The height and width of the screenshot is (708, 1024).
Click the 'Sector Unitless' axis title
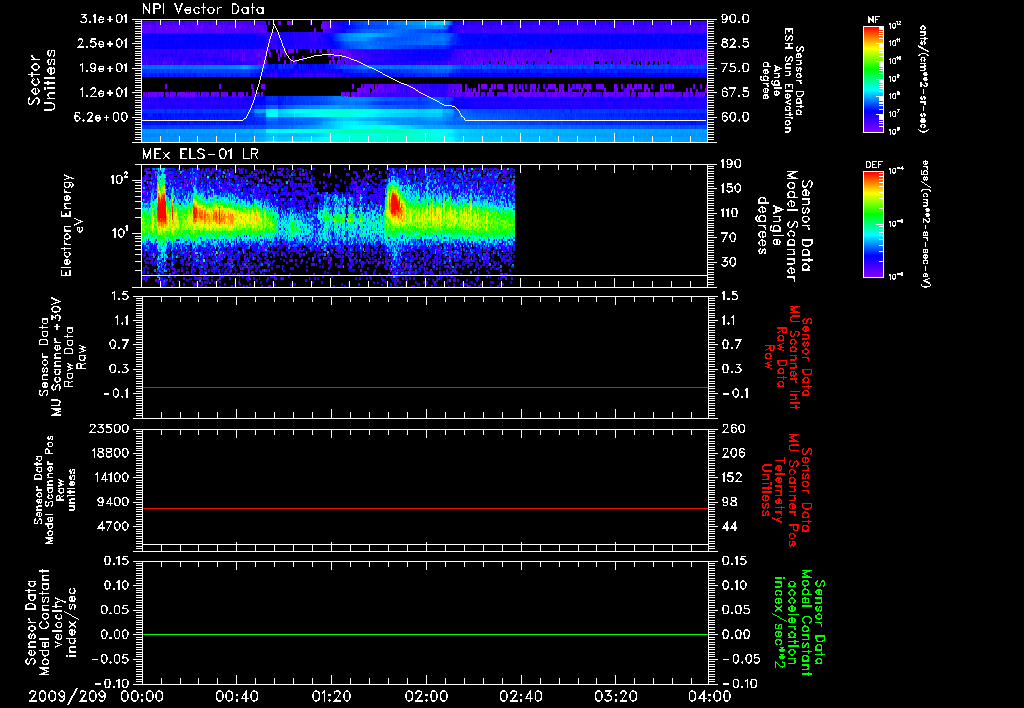coord(42,80)
